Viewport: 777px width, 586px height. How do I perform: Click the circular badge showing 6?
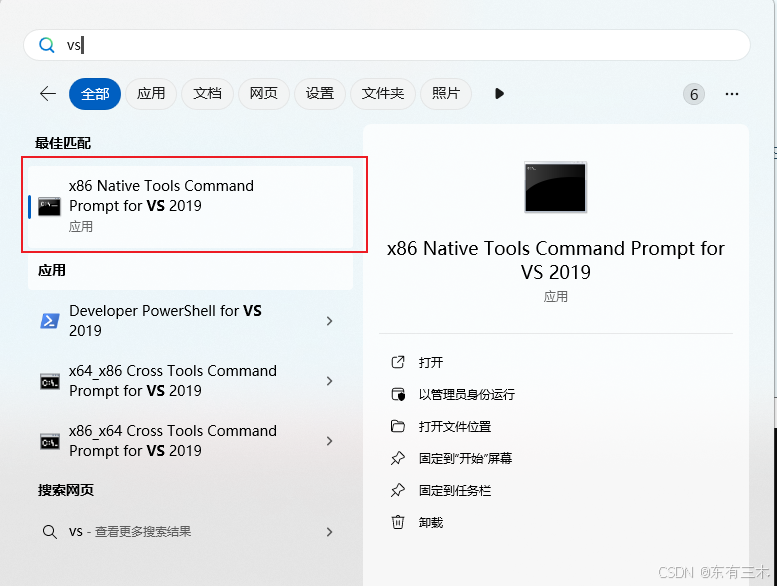(694, 94)
